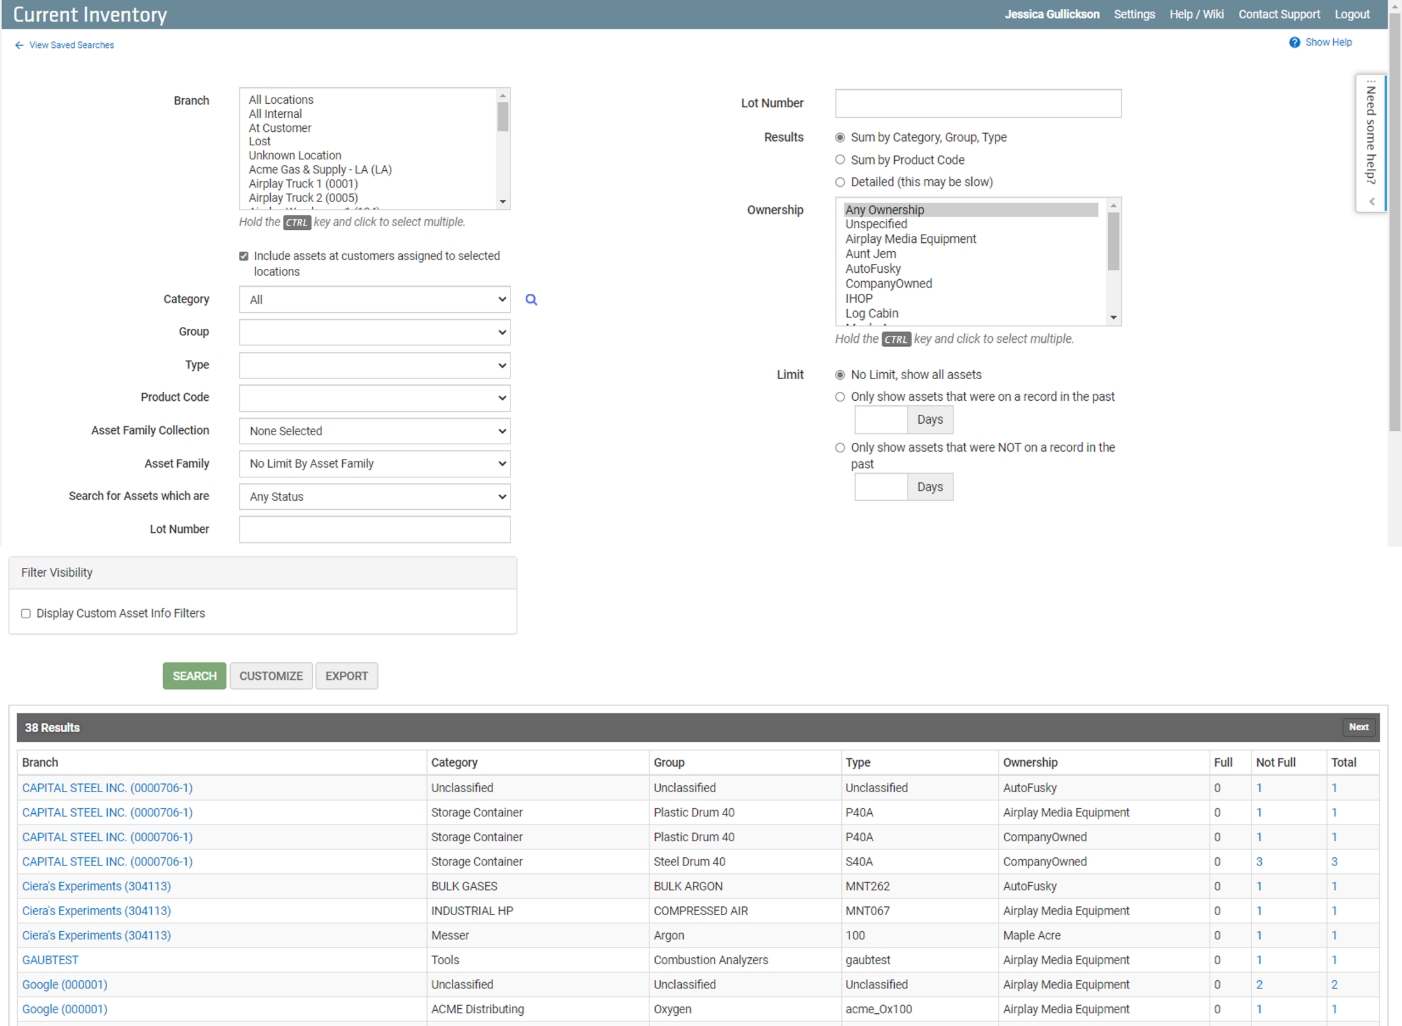Image resolution: width=1402 pixels, height=1026 pixels.
Task: Click the back arrow beside View Saved Searches
Action: point(17,45)
